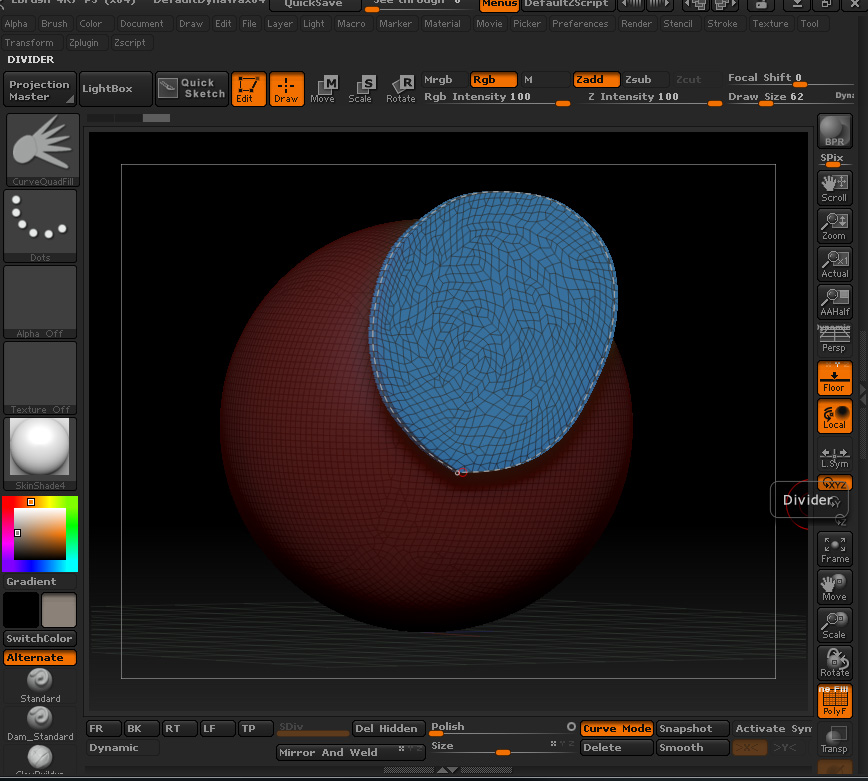
Task: Open the CurveQuadFill brush picker
Action: click(x=40, y=150)
